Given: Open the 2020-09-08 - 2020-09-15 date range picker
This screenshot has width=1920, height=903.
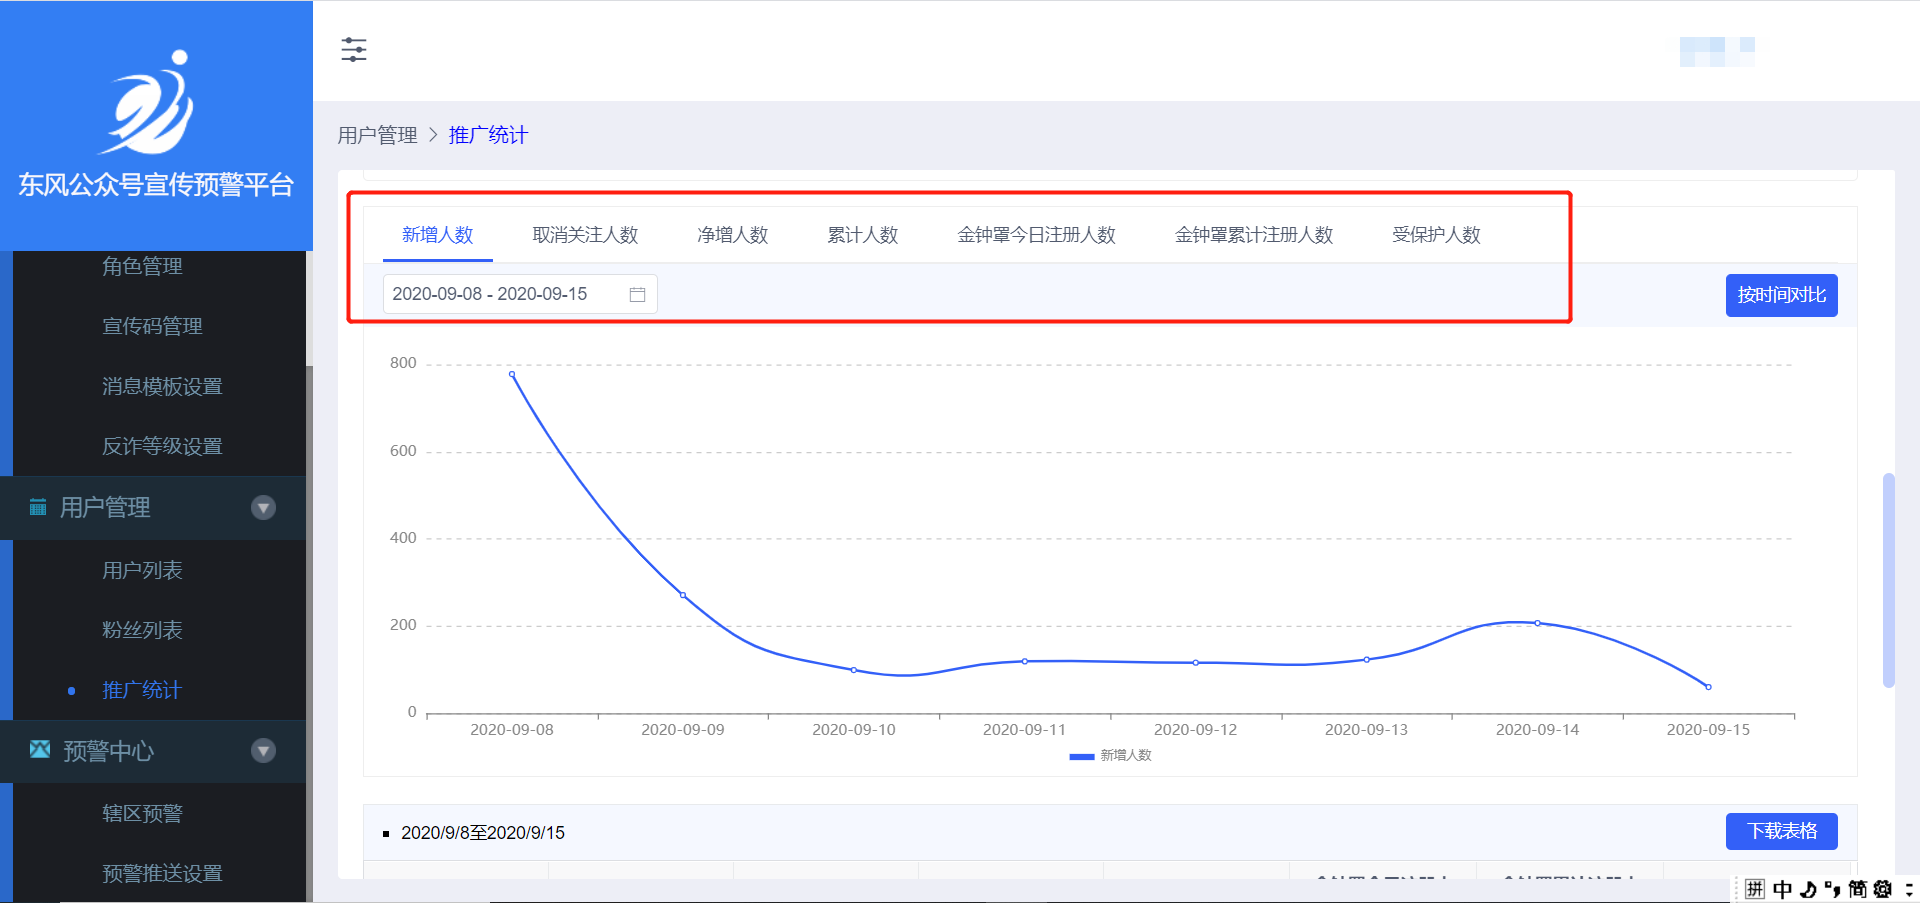Looking at the screenshot, I should 520,294.
